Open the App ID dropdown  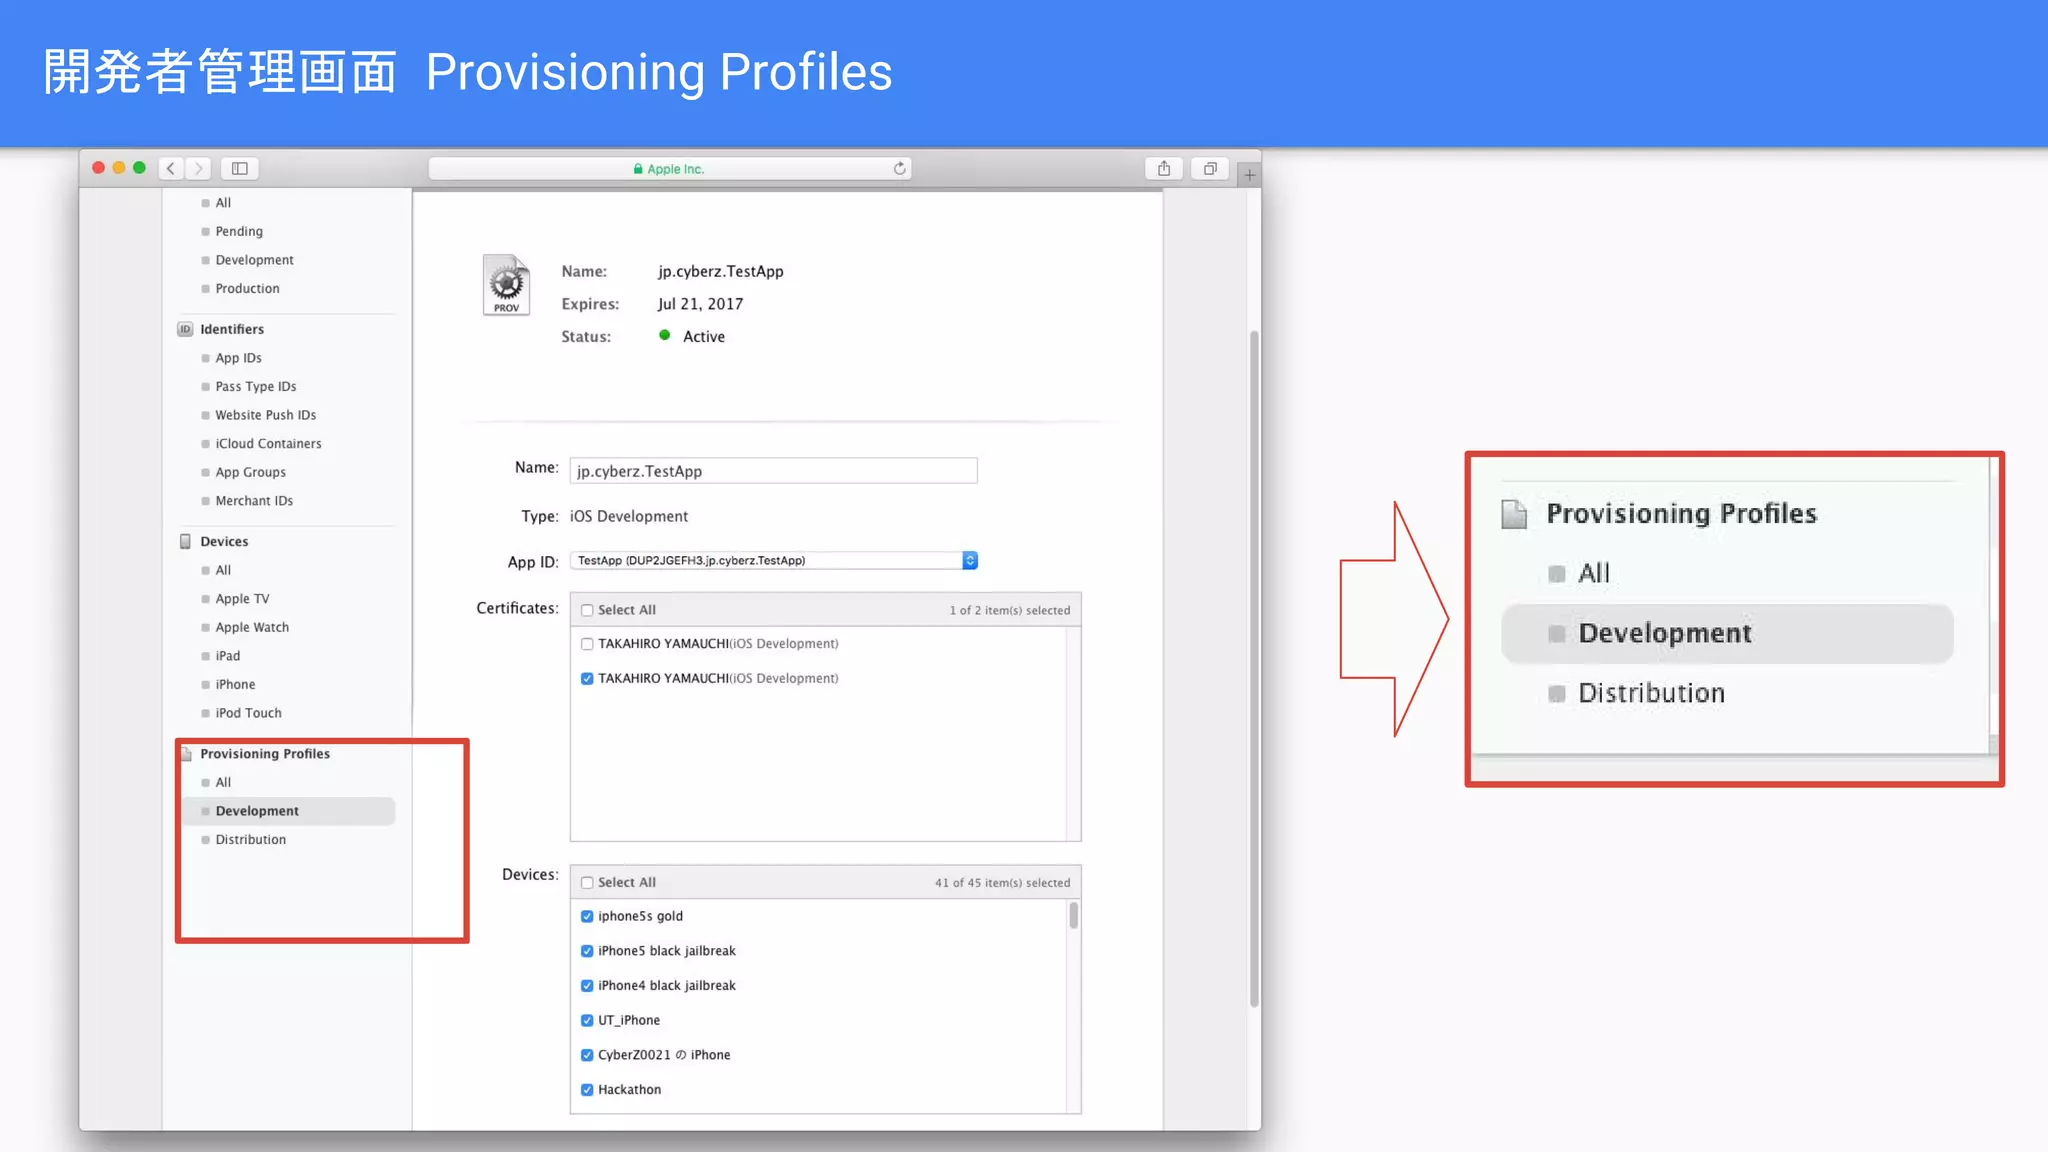point(773,561)
